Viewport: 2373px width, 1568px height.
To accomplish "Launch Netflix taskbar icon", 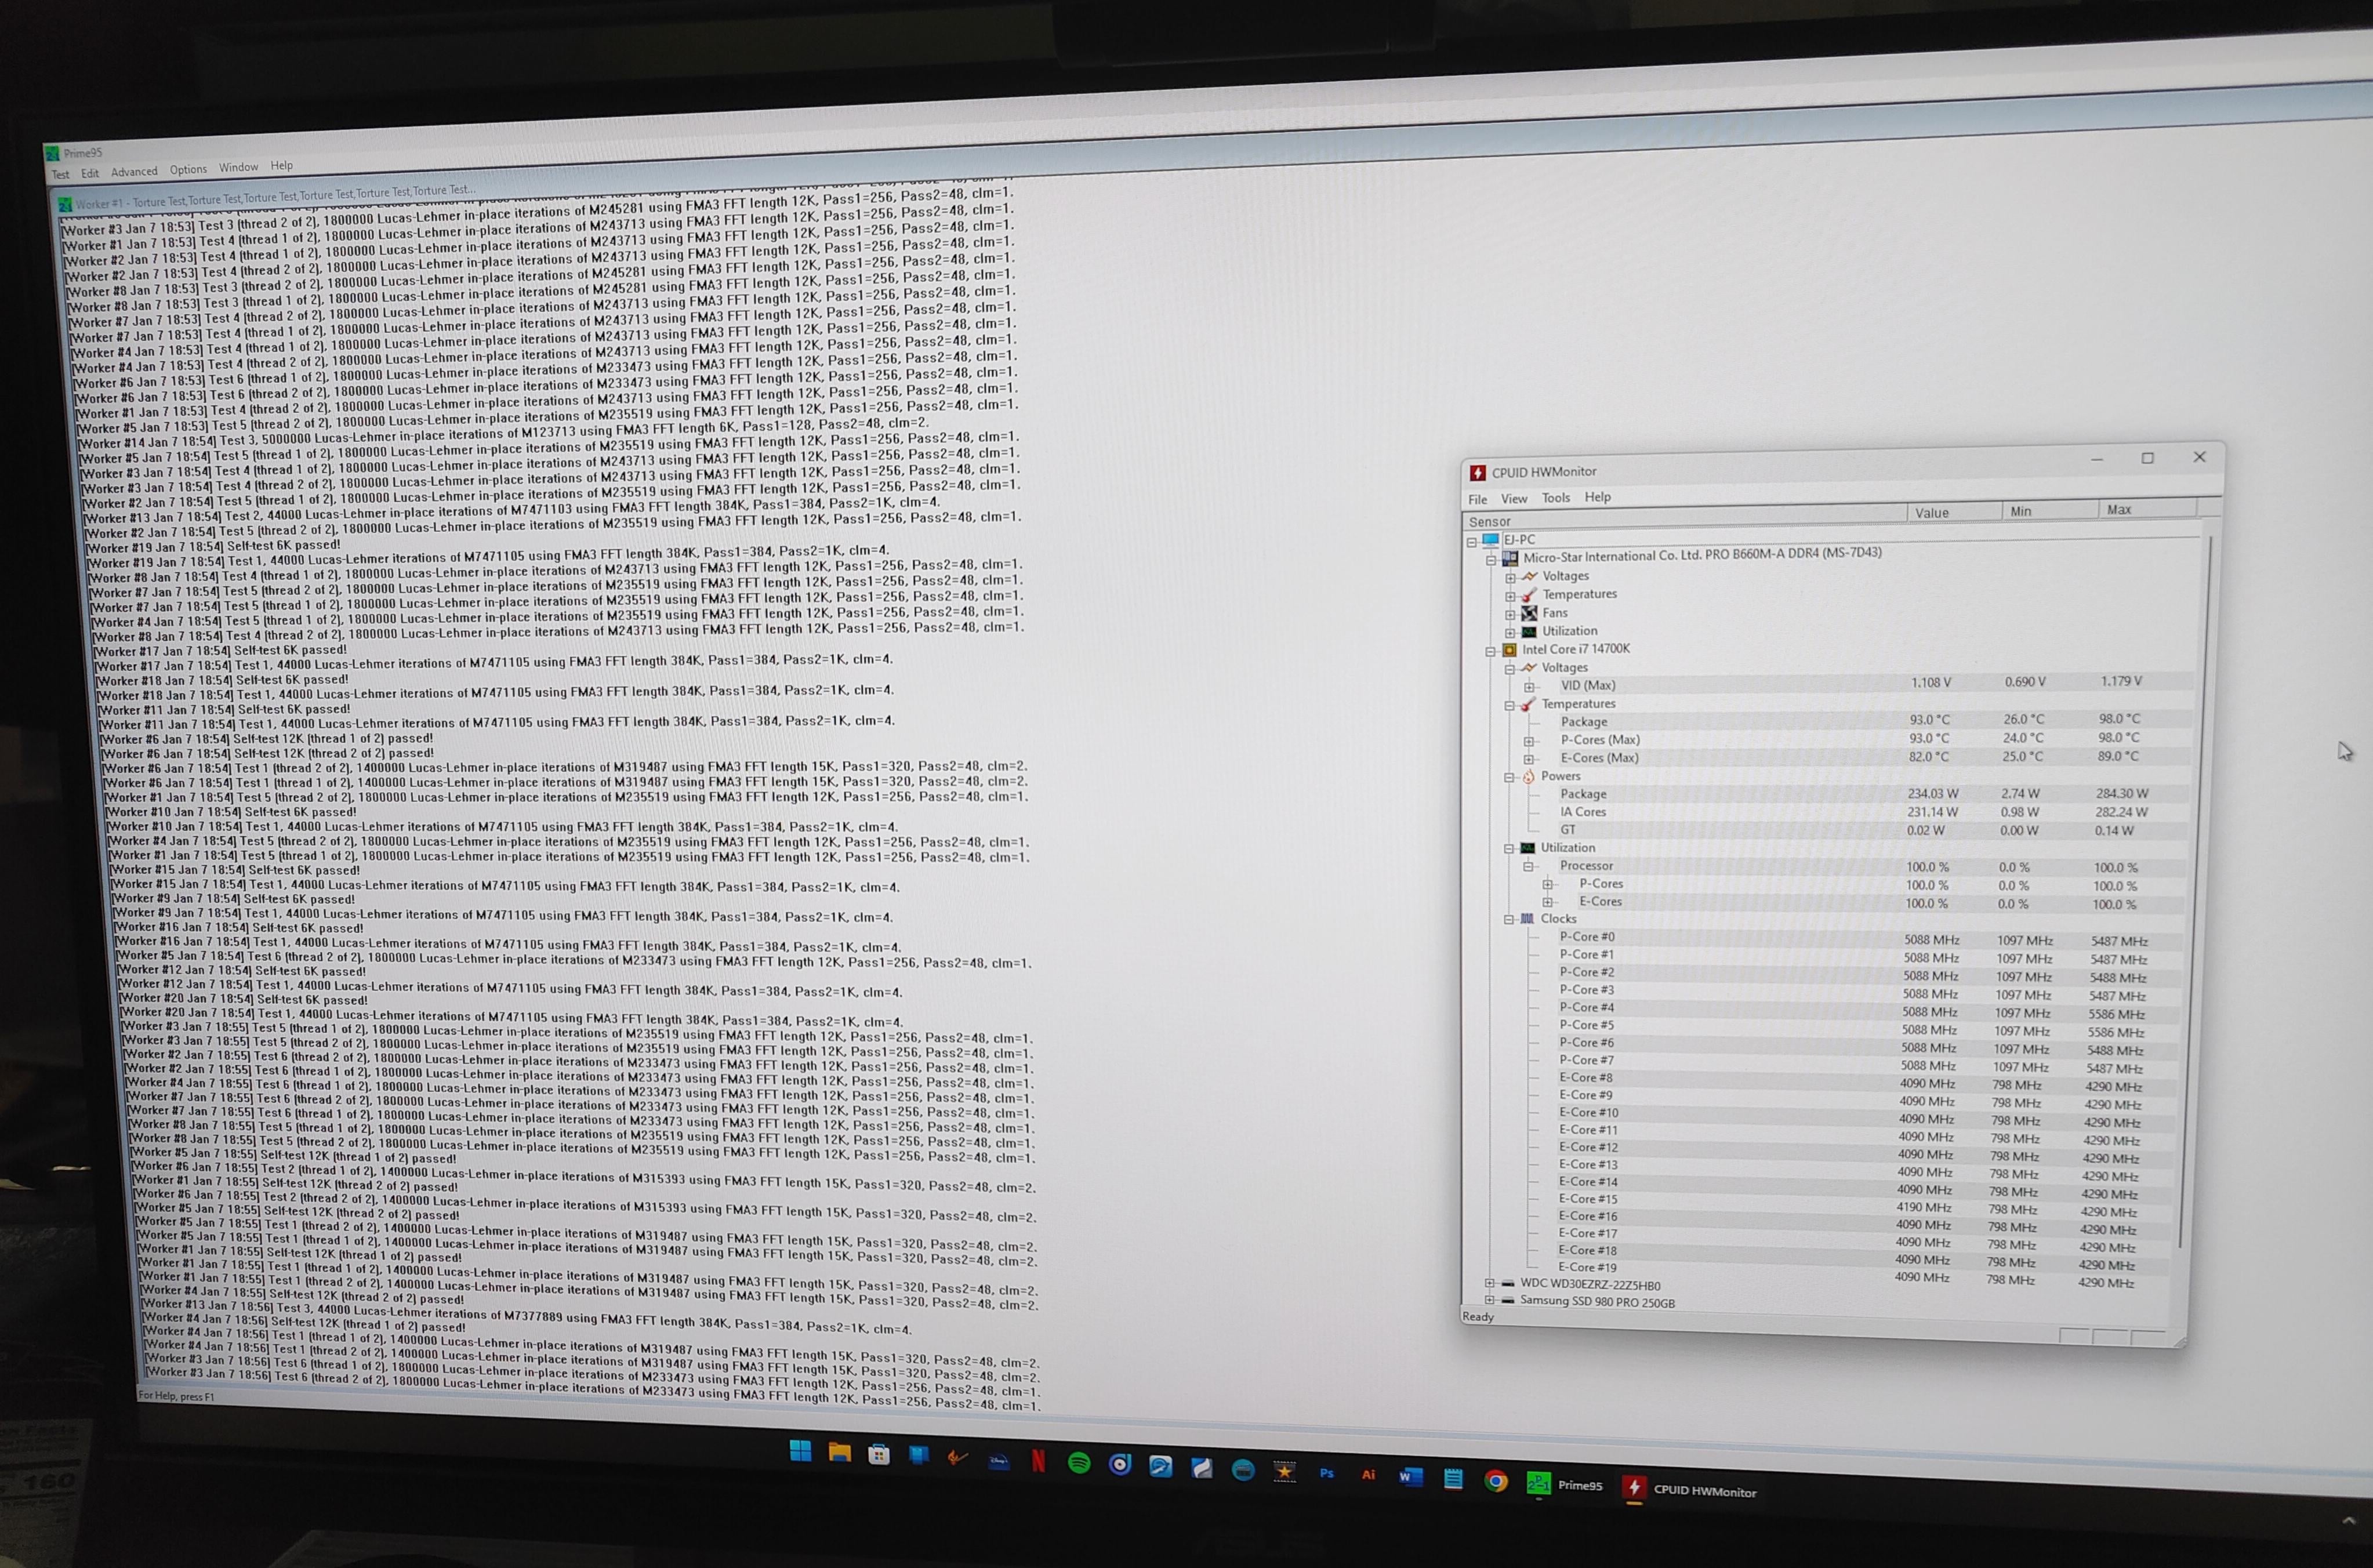I will [1038, 1461].
